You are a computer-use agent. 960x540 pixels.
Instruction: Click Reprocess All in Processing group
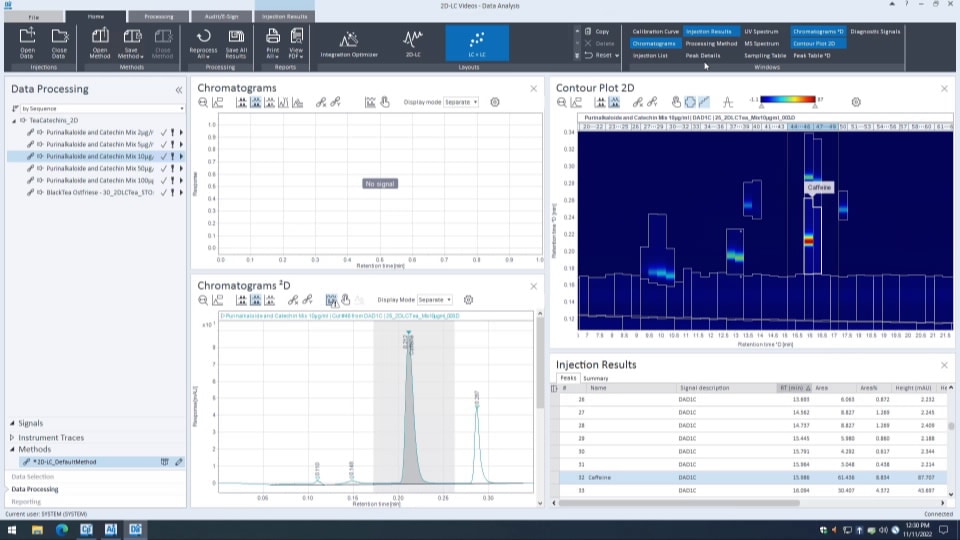(x=203, y=42)
